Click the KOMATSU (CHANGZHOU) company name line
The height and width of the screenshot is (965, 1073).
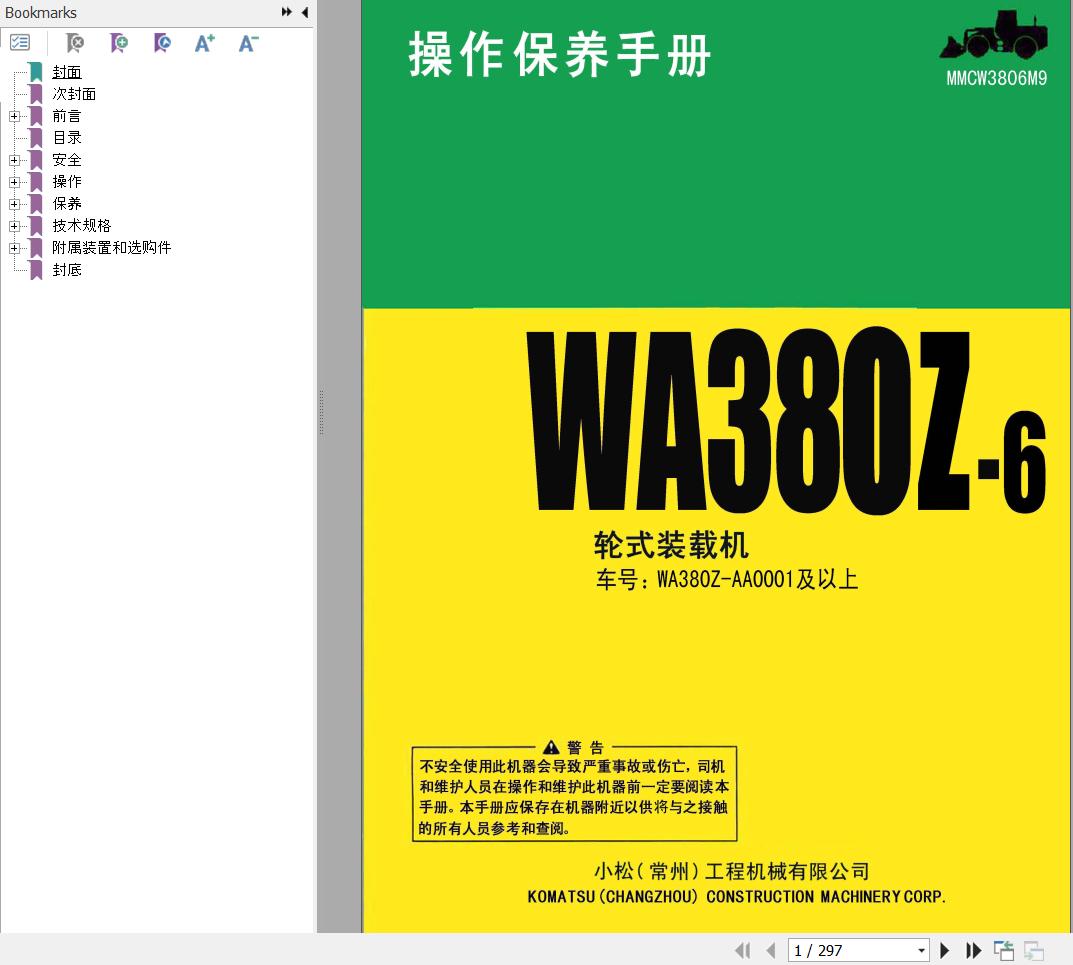pyautogui.click(x=736, y=897)
